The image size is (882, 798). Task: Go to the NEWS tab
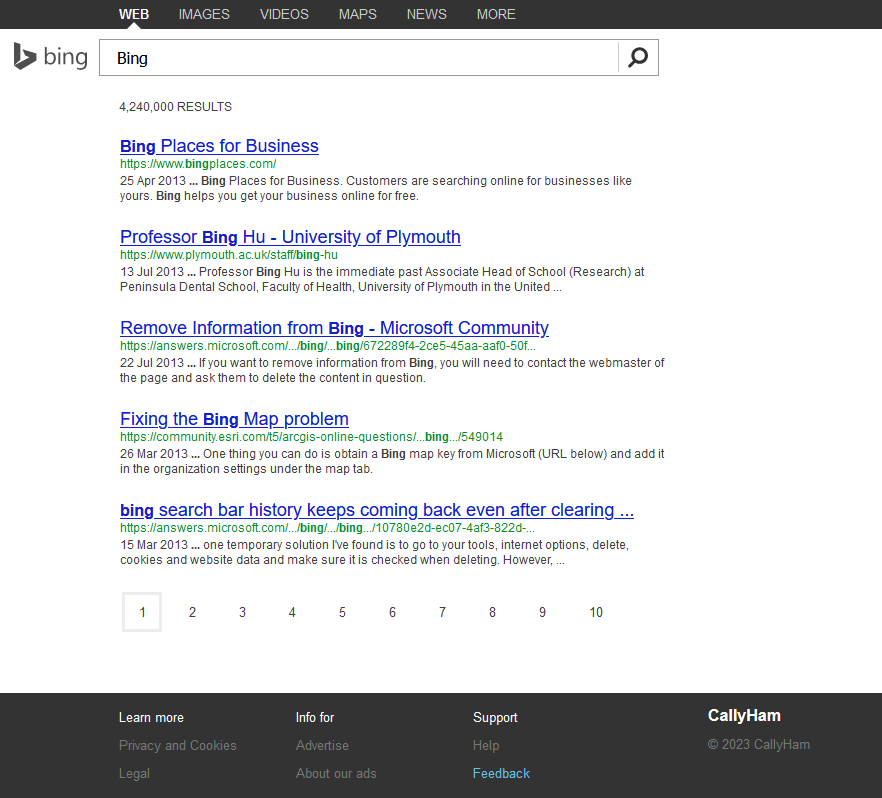(x=427, y=14)
